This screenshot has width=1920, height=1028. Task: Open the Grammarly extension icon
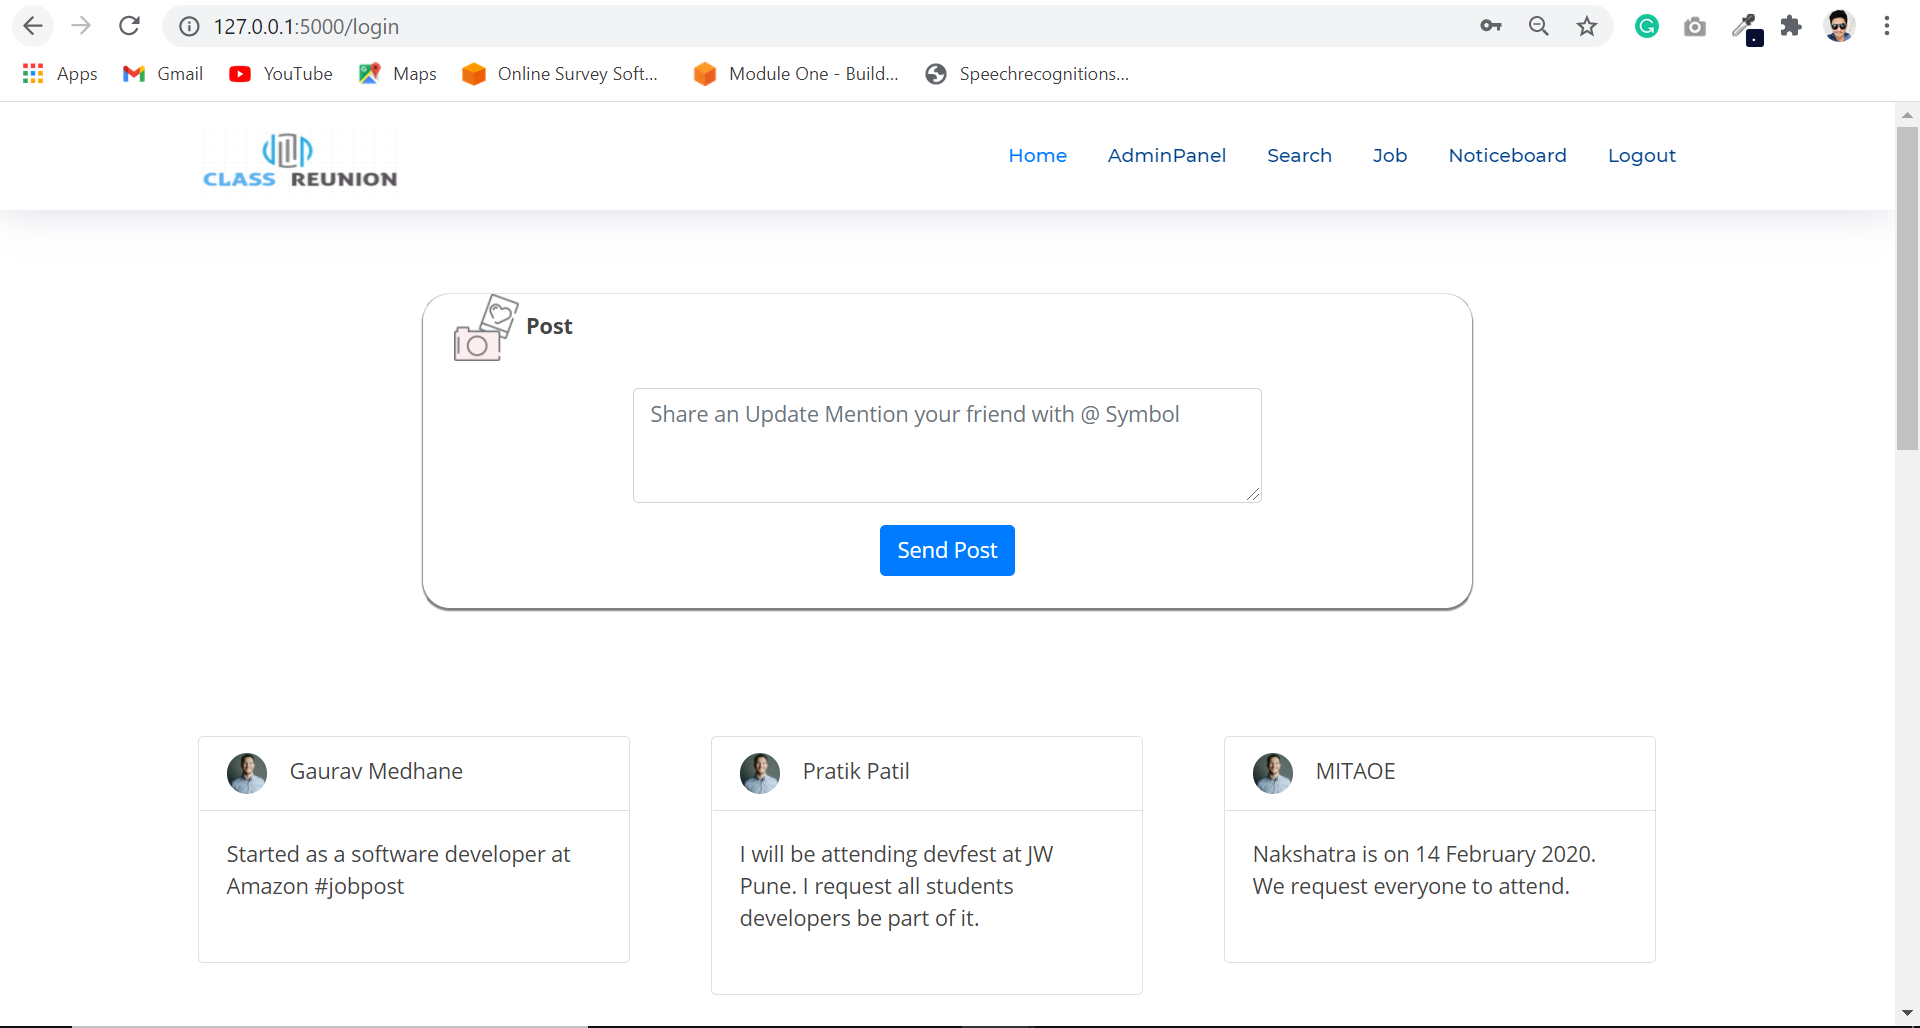click(x=1647, y=26)
